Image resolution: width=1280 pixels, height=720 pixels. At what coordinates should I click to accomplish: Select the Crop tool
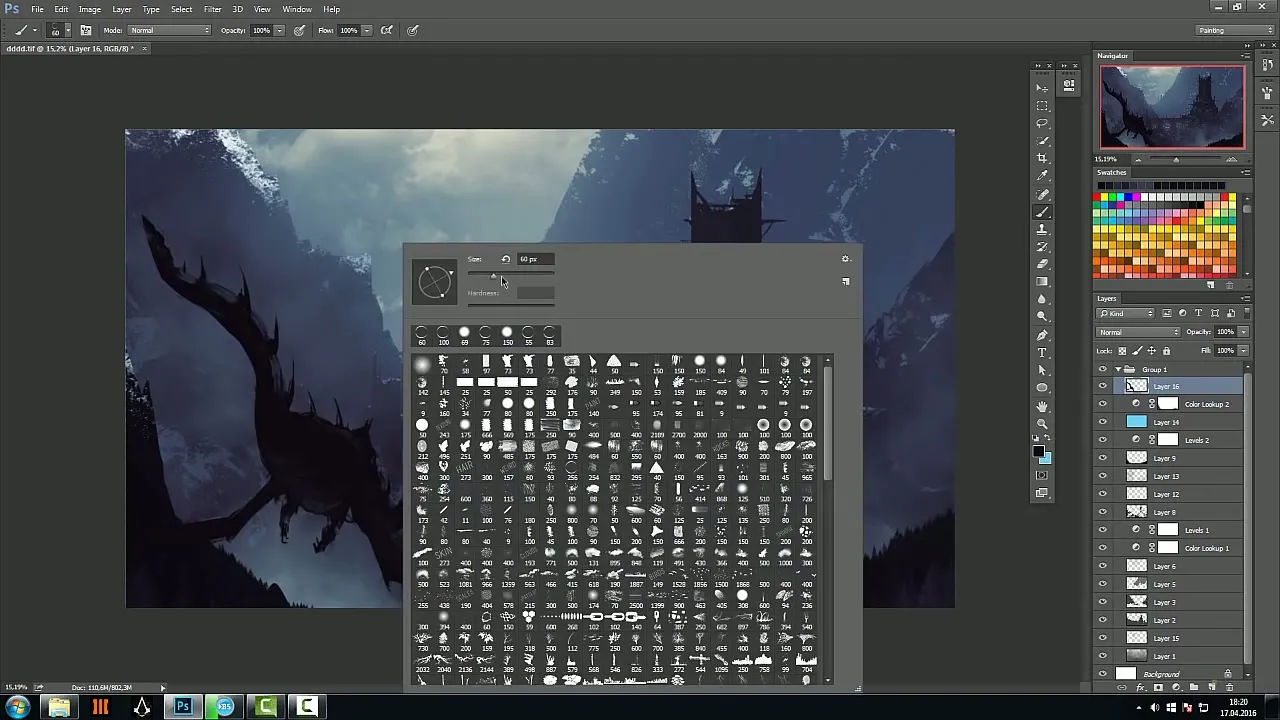(x=1042, y=159)
